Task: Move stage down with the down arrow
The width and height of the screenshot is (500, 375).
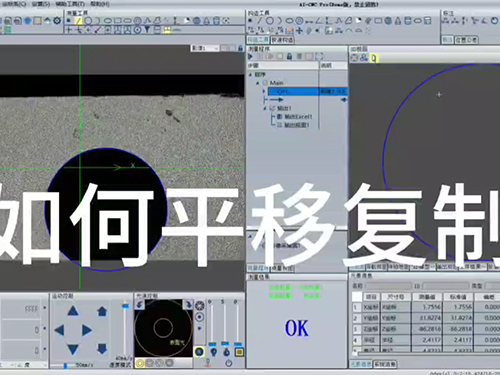Action: (x=73, y=349)
